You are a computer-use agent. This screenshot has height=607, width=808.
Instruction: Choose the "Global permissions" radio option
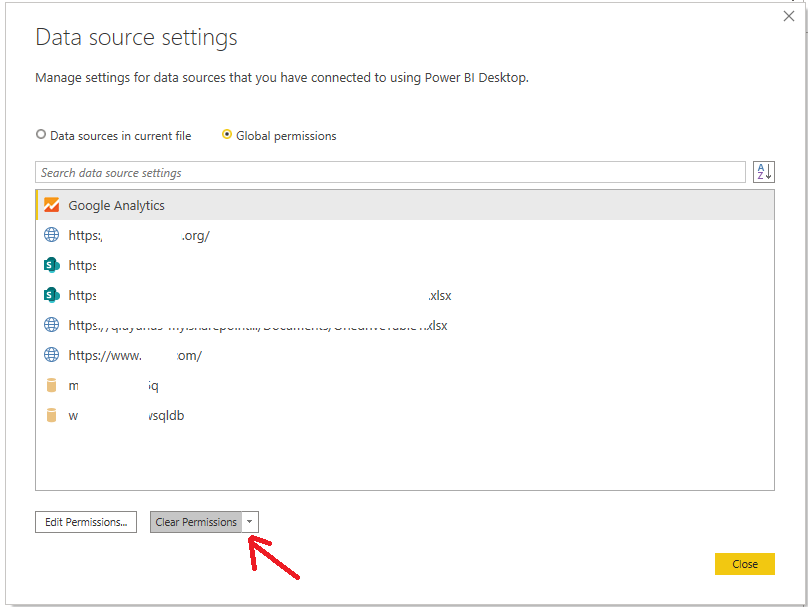click(x=227, y=135)
